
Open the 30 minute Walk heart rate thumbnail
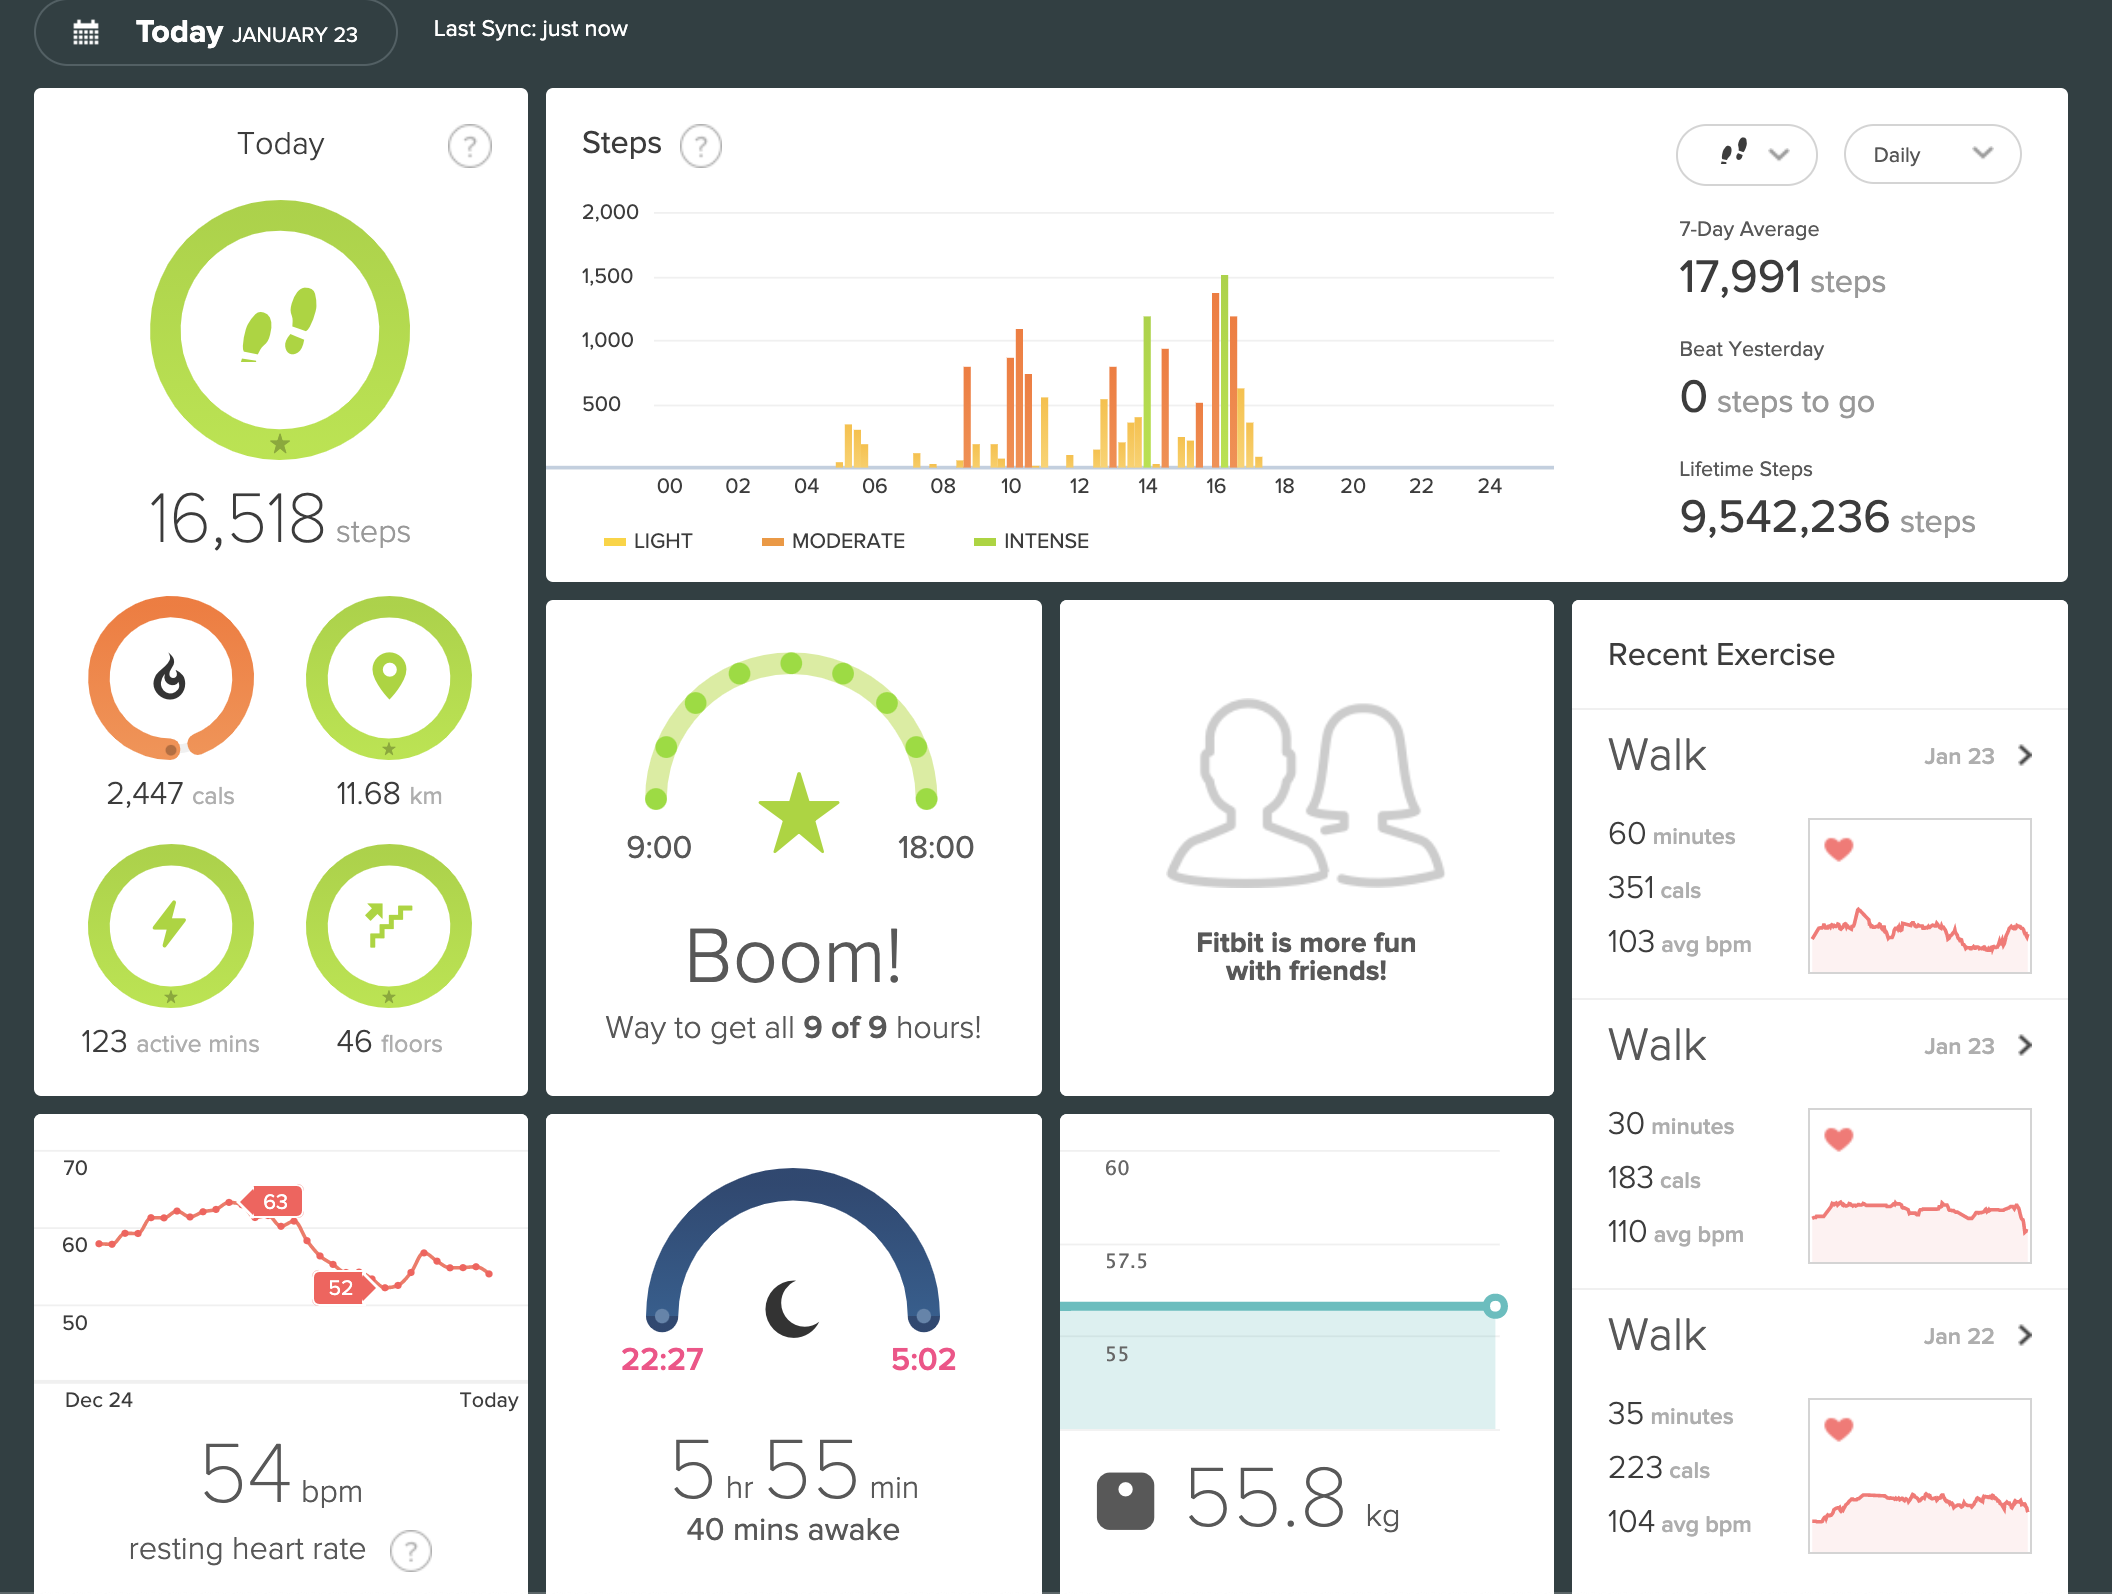(1919, 1185)
